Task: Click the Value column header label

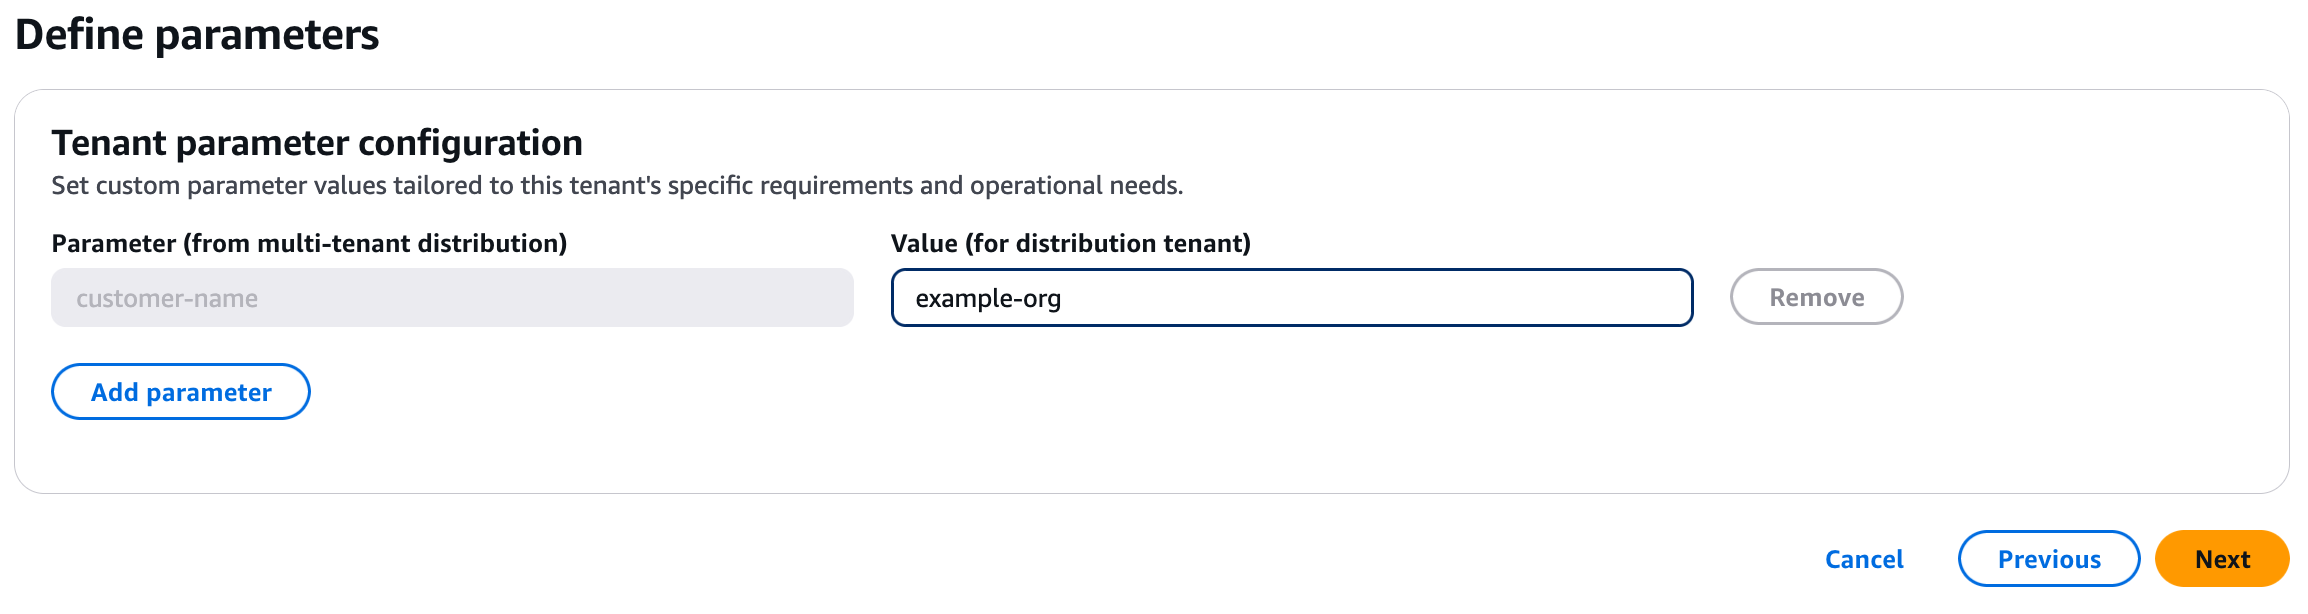Action: (x=1070, y=242)
